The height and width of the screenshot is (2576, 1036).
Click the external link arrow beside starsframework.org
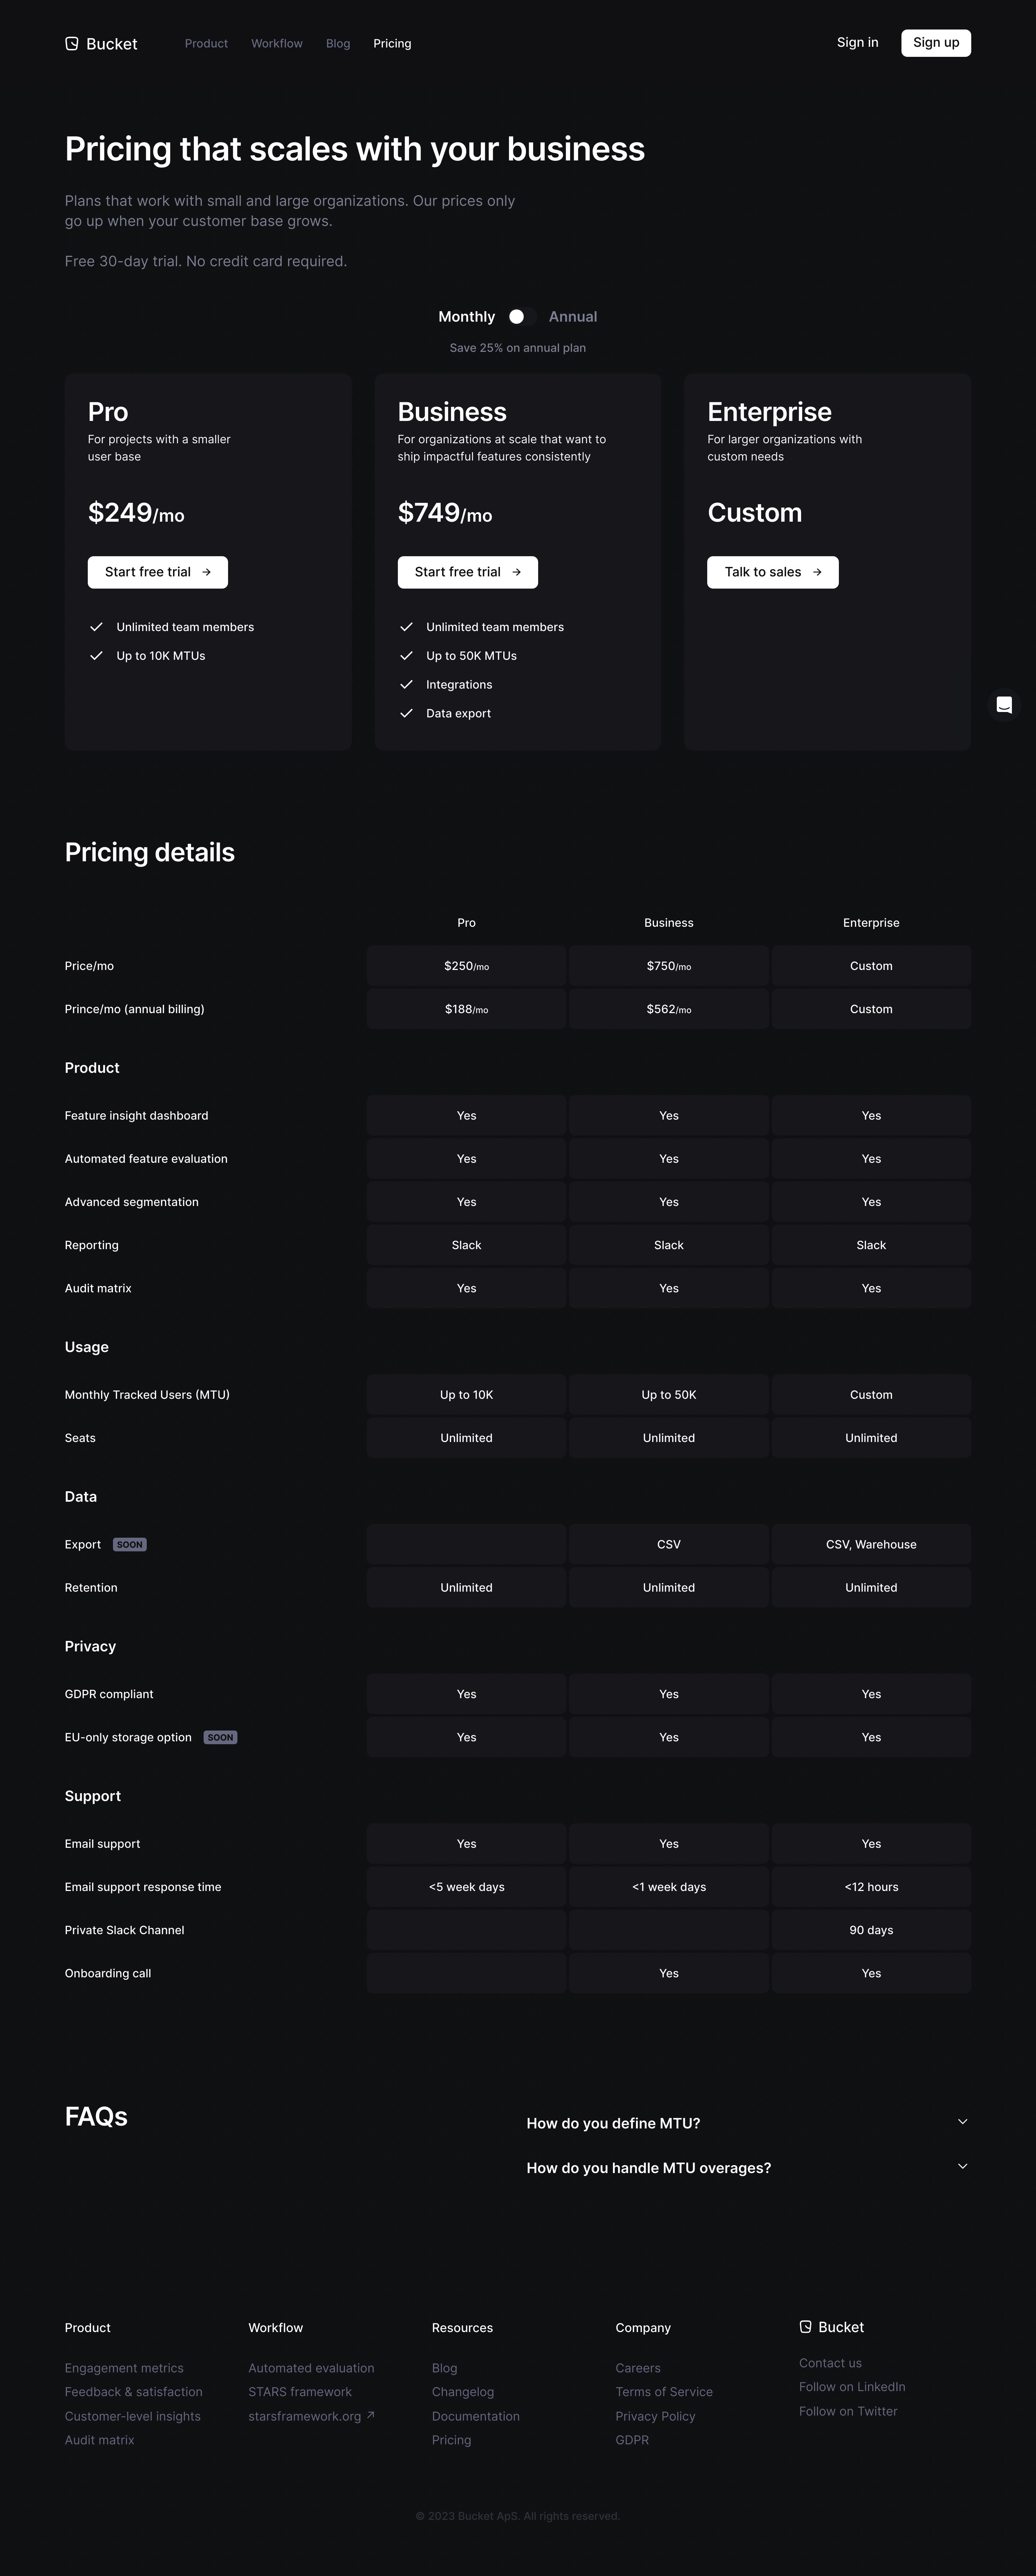[371, 2415]
